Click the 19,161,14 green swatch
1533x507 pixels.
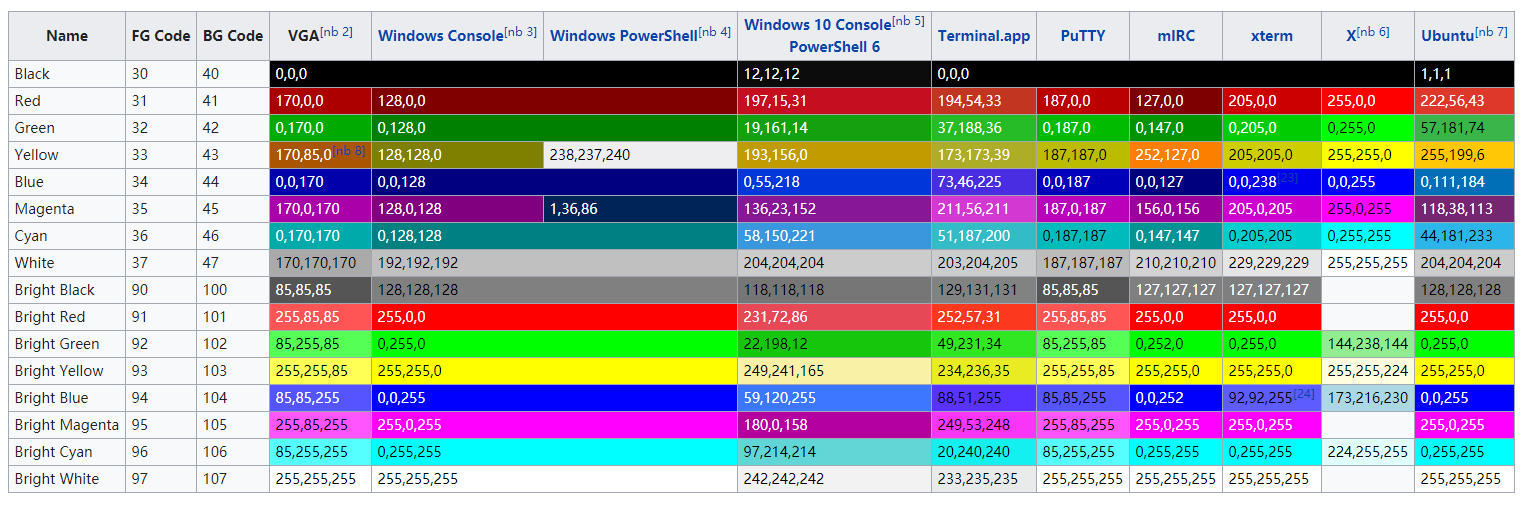tap(834, 128)
